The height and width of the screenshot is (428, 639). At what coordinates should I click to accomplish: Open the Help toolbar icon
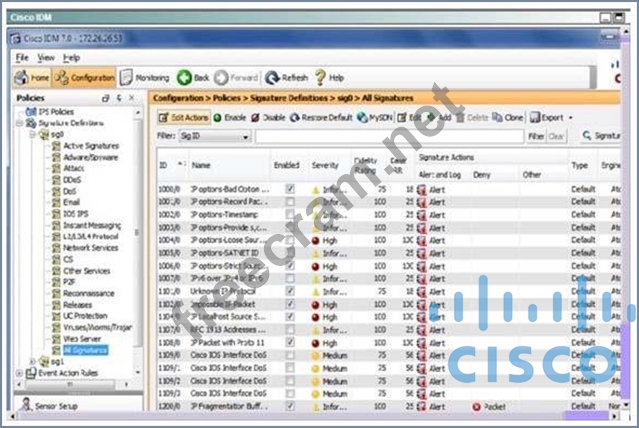click(x=329, y=77)
